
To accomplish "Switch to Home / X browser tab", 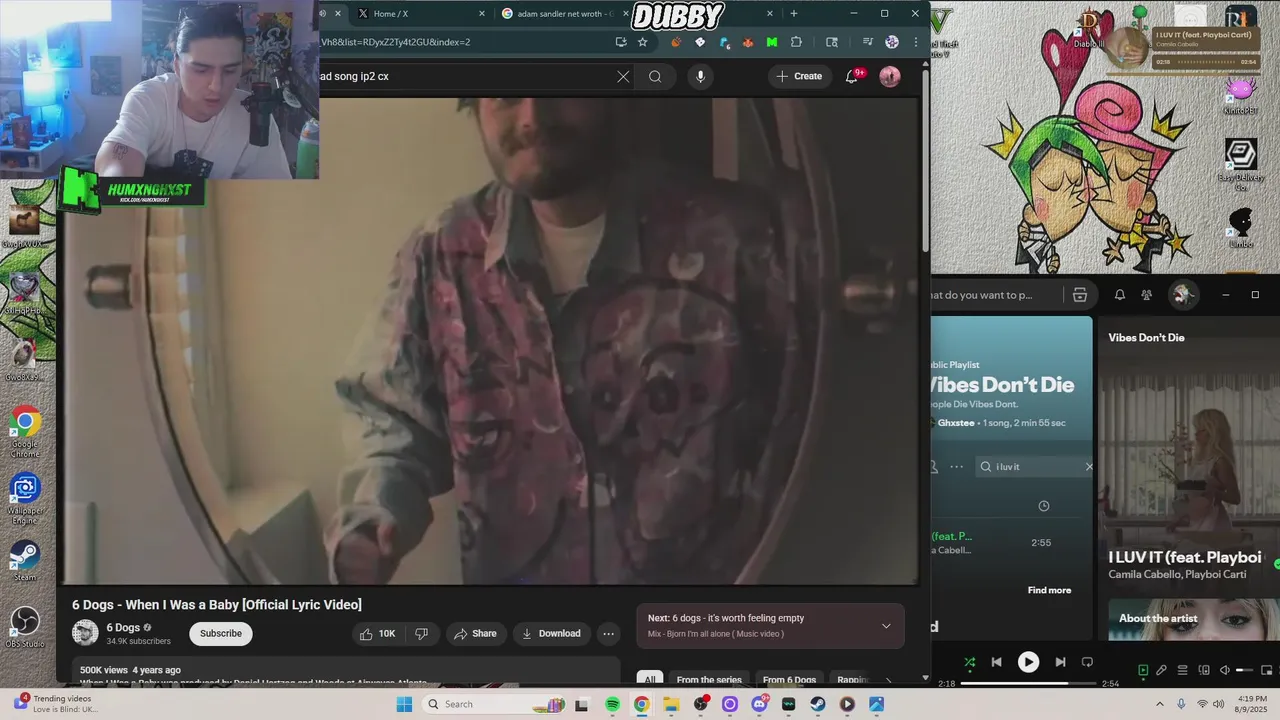I will (414, 13).
